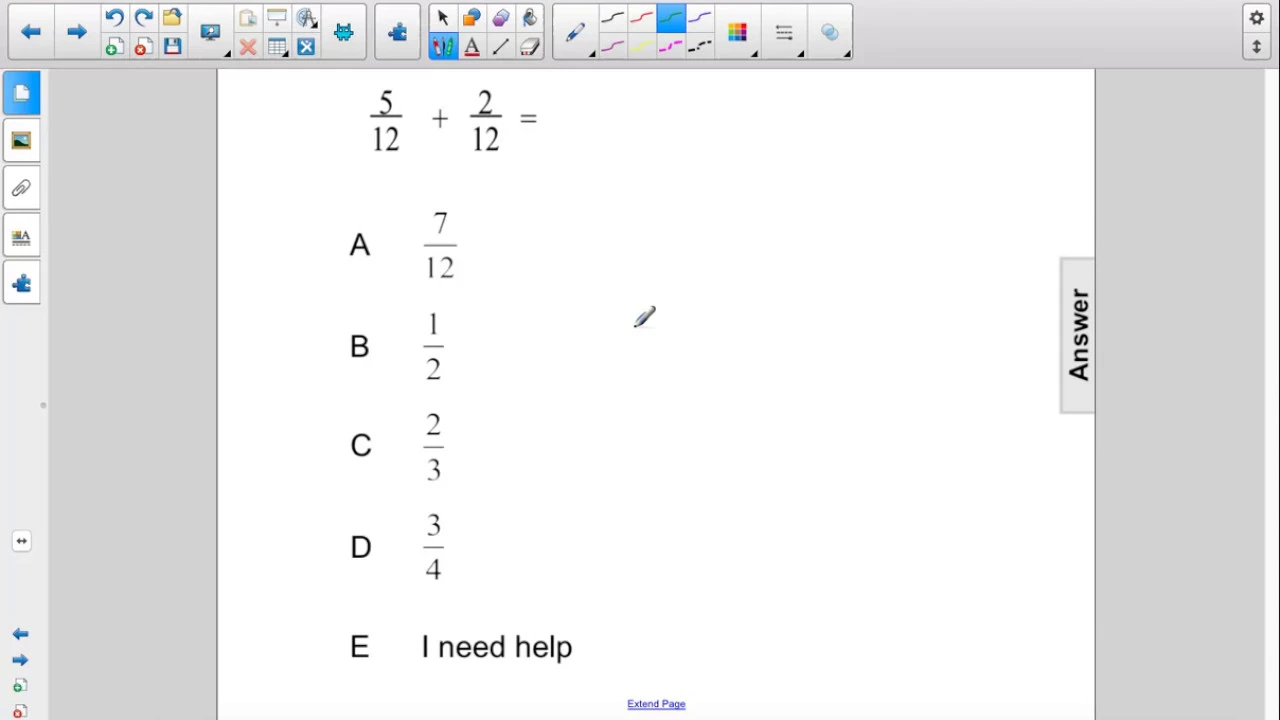This screenshot has height=720, width=1280.
Task: Choose the Eraser tool
Action: point(530,47)
